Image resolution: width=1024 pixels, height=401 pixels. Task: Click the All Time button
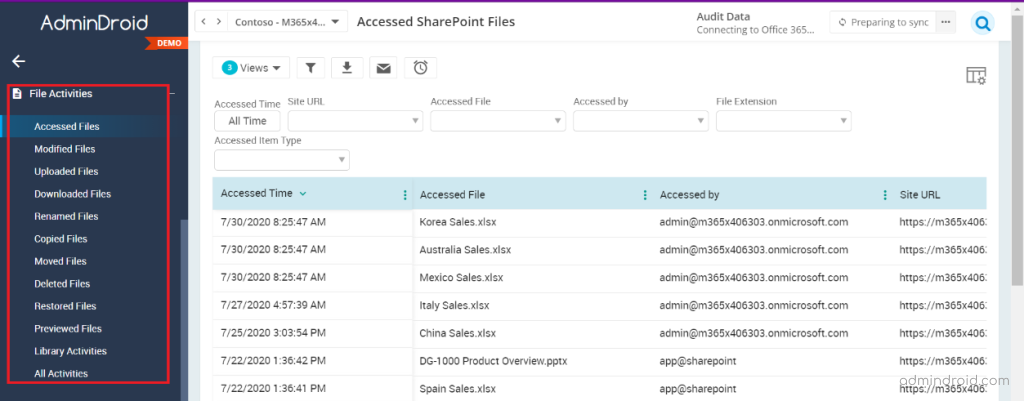(247, 121)
